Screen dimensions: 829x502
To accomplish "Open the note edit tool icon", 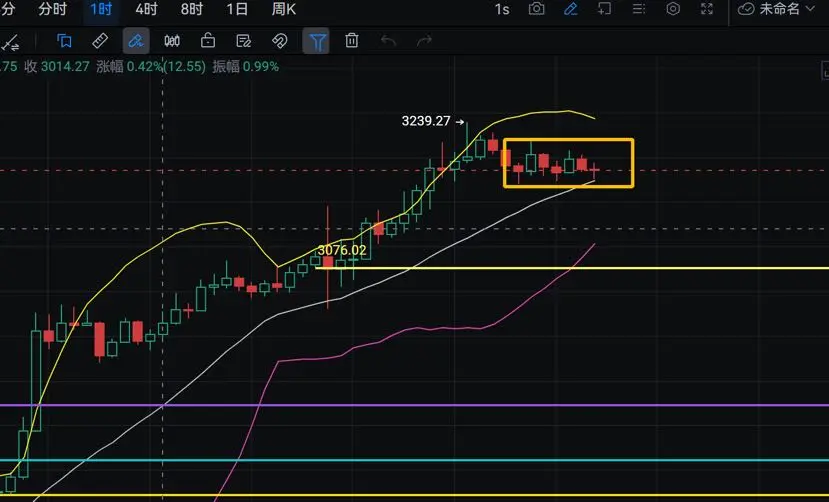I will pyautogui.click(x=244, y=41).
